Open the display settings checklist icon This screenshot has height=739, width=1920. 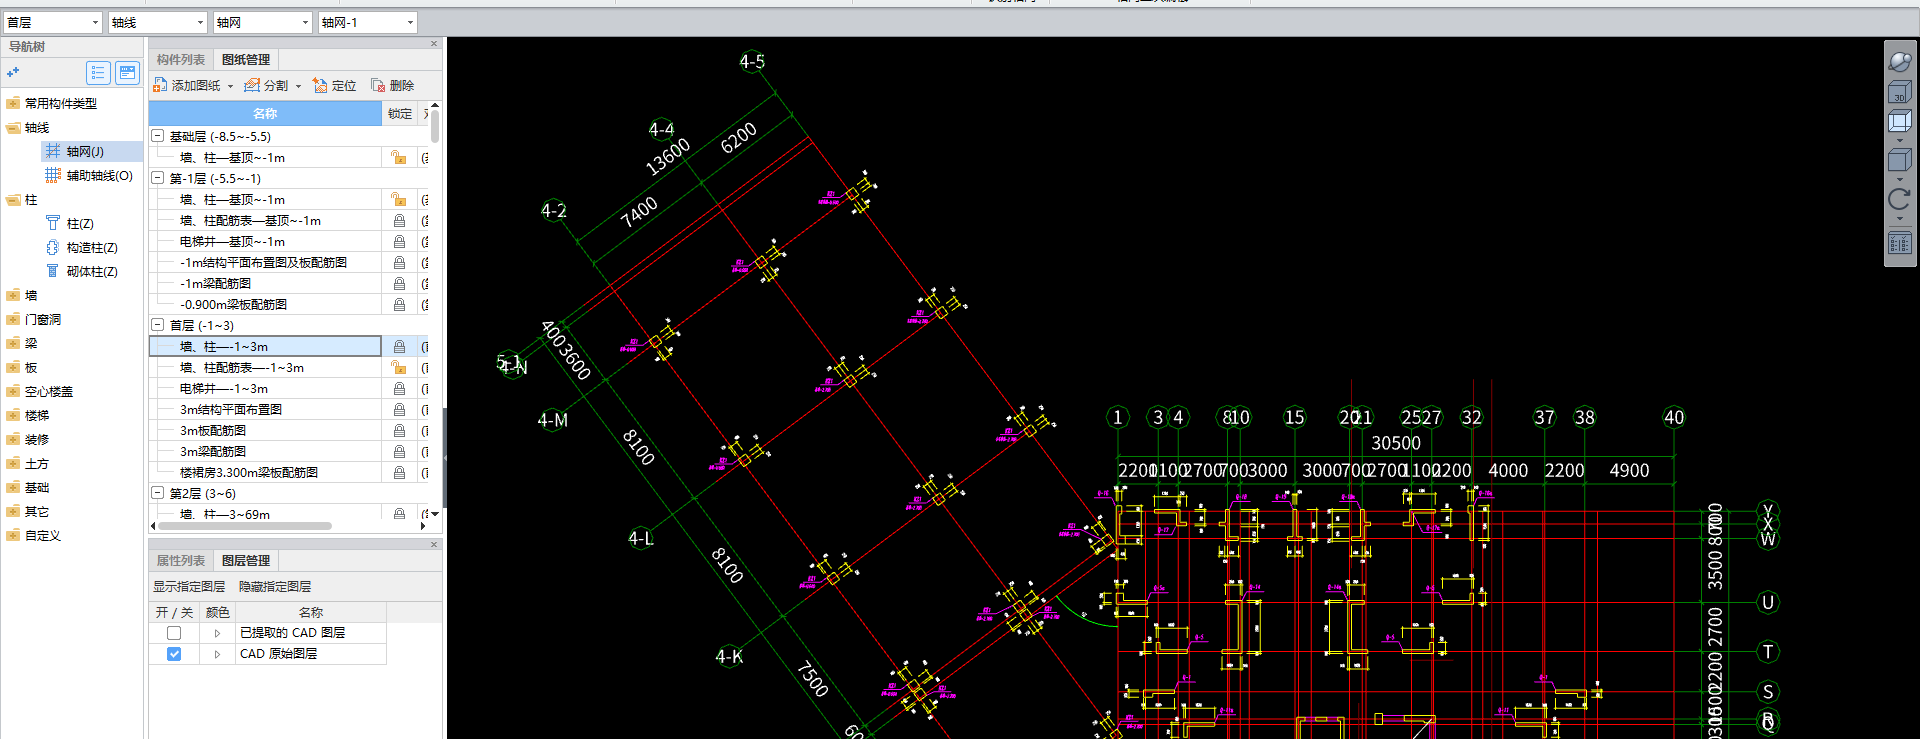coord(1899,243)
